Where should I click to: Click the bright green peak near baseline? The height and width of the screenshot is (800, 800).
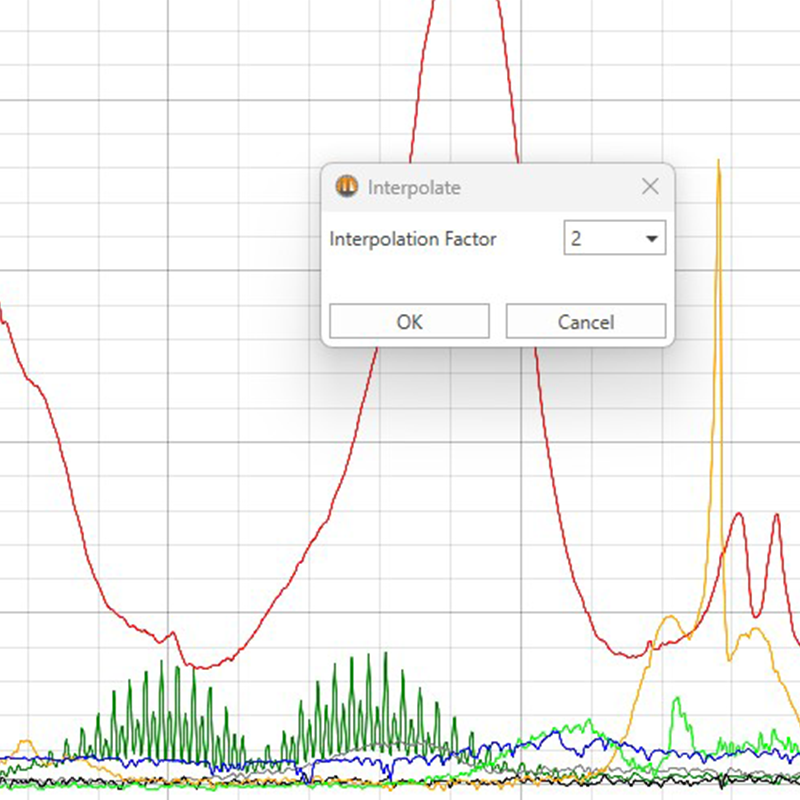click(x=678, y=700)
